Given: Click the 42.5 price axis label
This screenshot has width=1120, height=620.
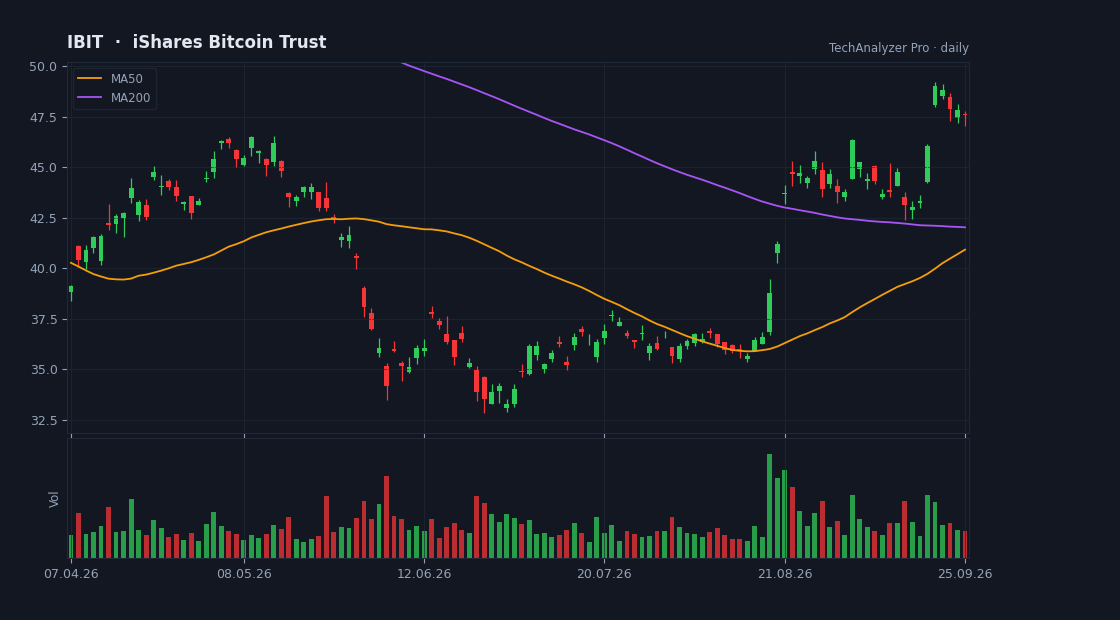Looking at the screenshot, I should (43, 218).
